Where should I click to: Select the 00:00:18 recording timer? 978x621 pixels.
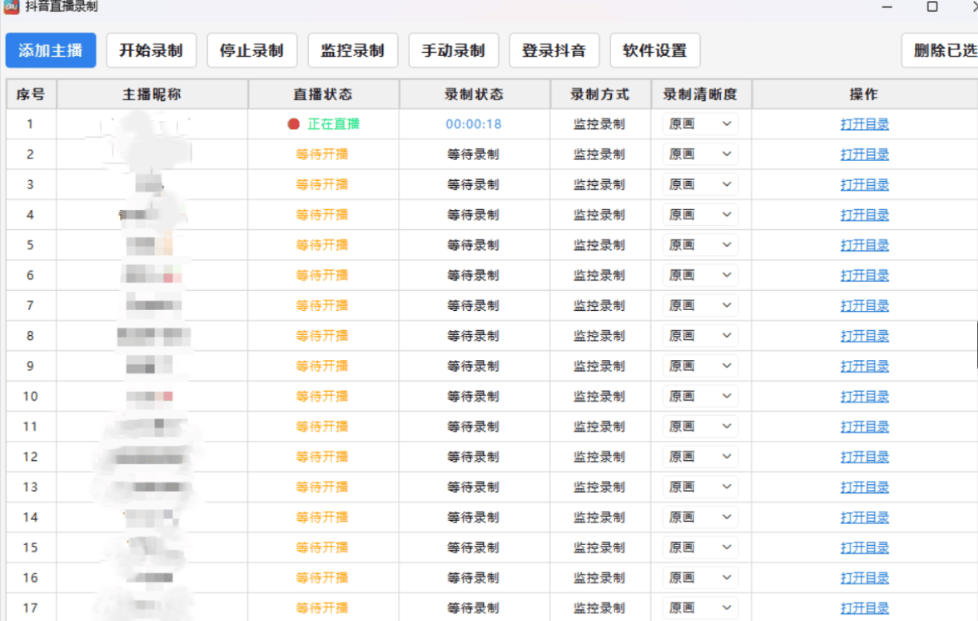coord(473,124)
